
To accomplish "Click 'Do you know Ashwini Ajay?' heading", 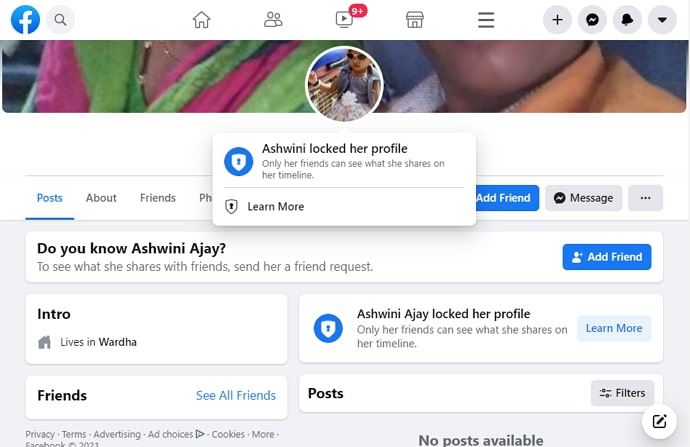I will point(132,249).
